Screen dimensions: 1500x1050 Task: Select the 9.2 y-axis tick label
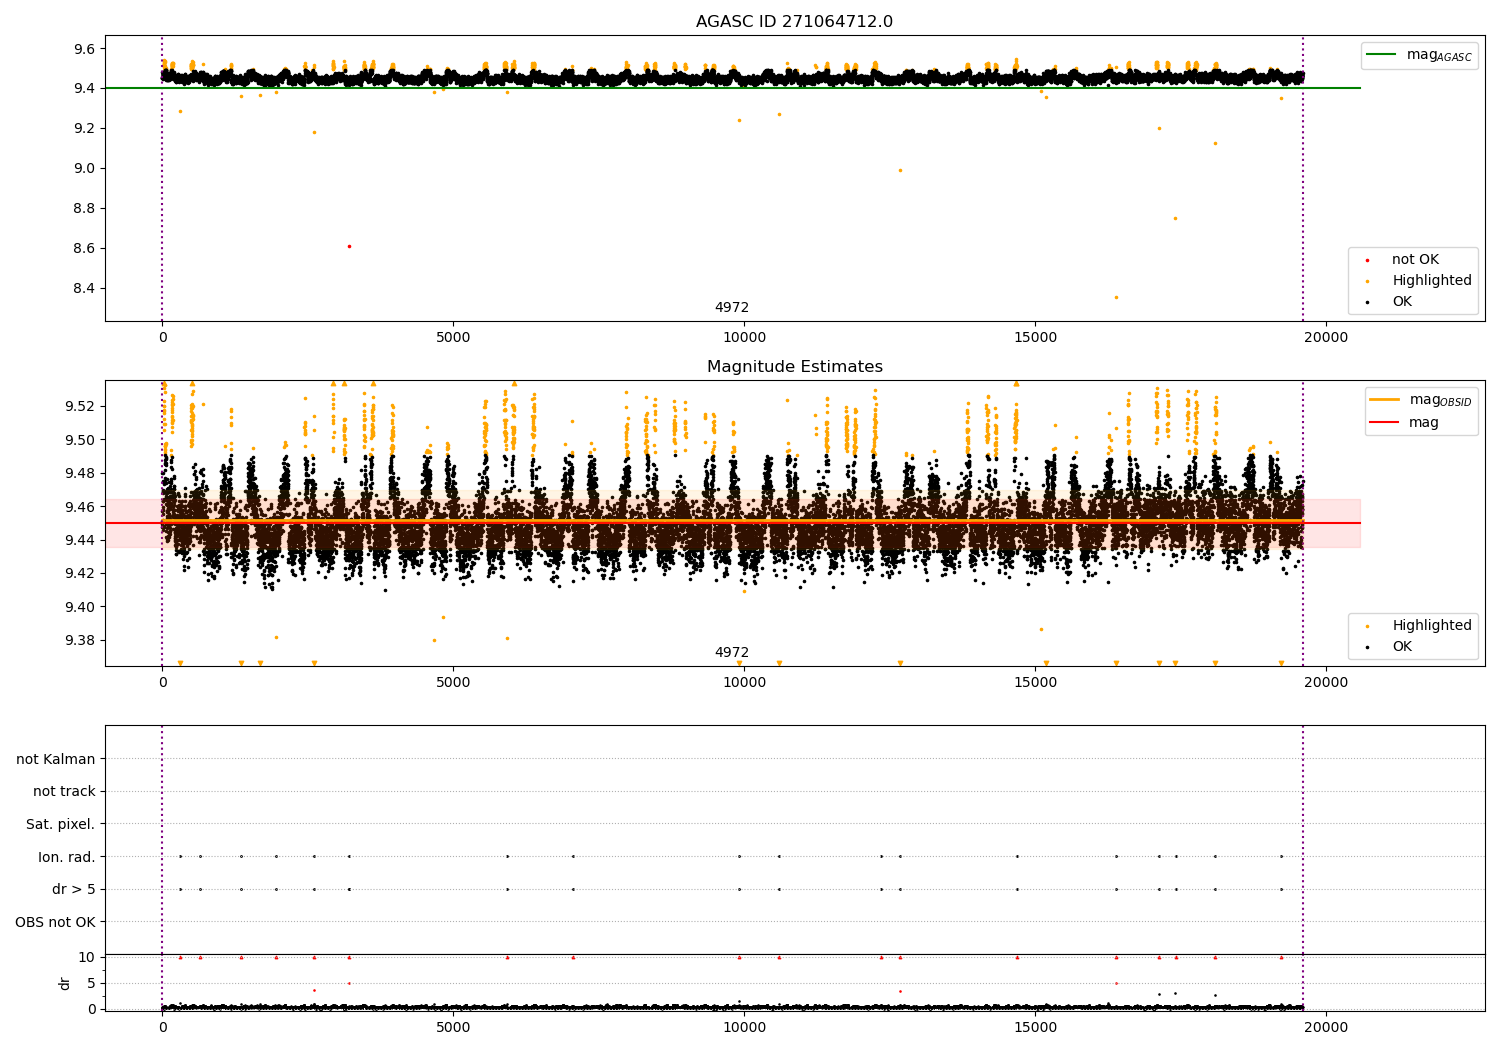pyautogui.click(x=83, y=129)
